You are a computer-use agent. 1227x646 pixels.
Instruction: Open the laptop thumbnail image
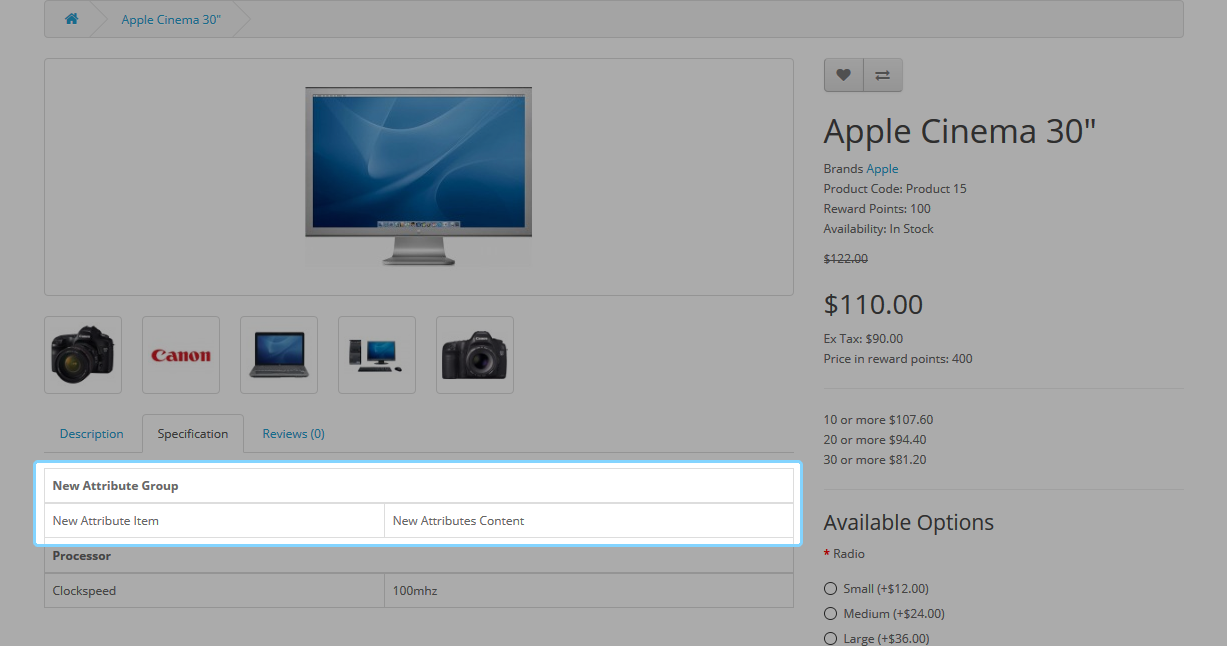pyautogui.click(x=279, y=355)
